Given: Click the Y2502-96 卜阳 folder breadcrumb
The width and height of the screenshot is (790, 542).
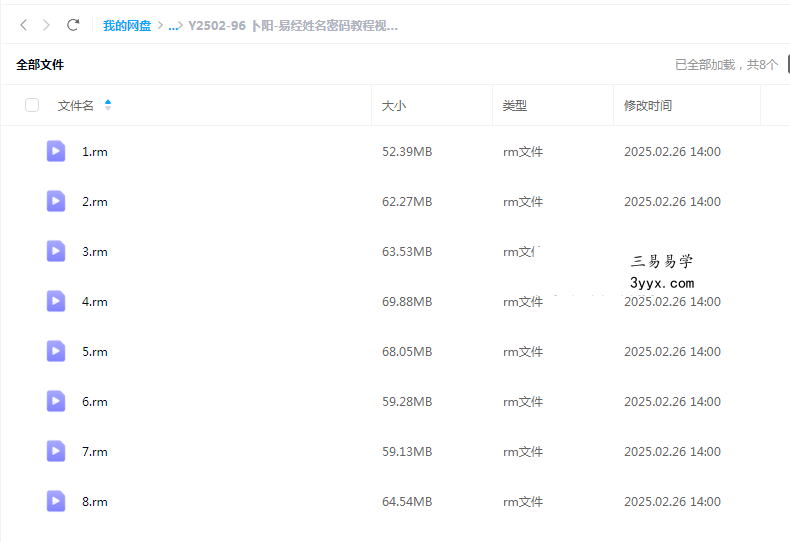Looking at the screenshot, I should [x=293, y=26].
